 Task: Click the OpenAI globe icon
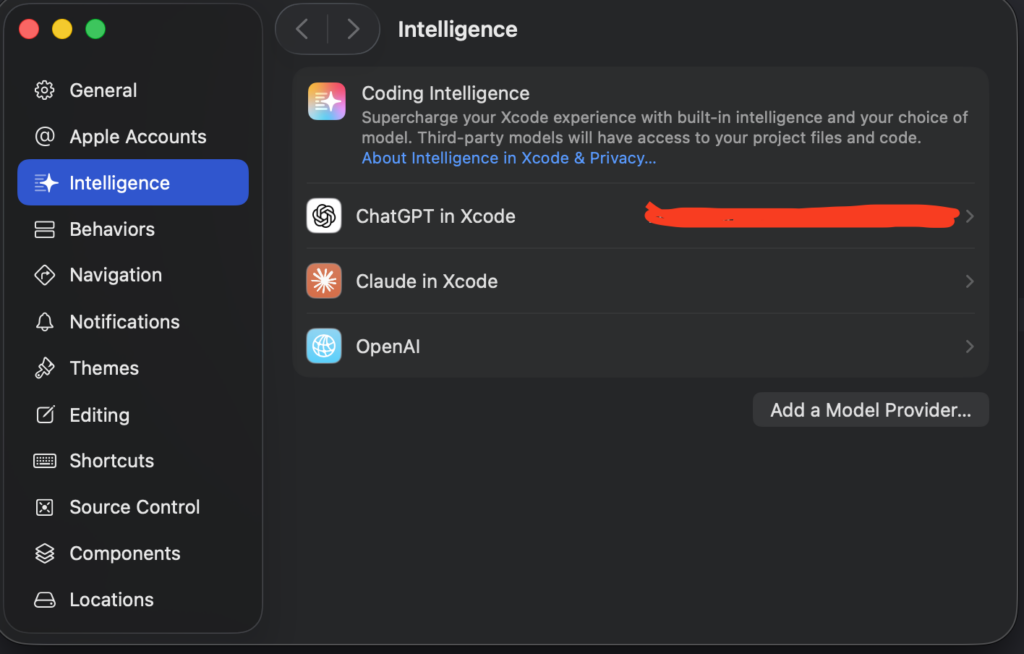click(x=324, y=346)
